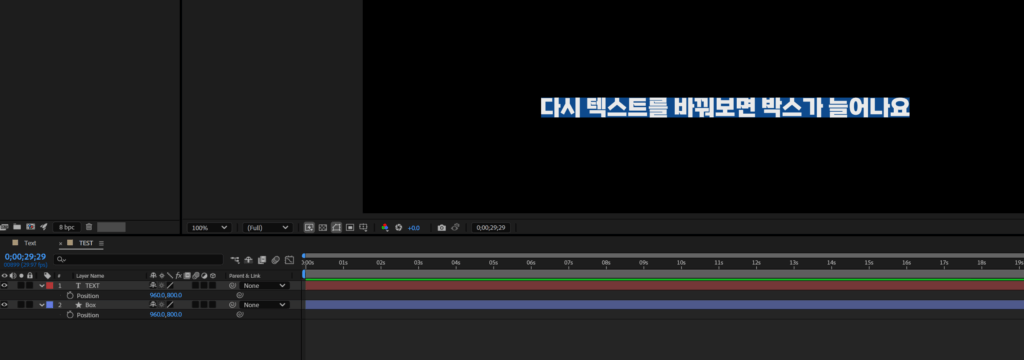Select the TEXT layer name

point(92,286)
